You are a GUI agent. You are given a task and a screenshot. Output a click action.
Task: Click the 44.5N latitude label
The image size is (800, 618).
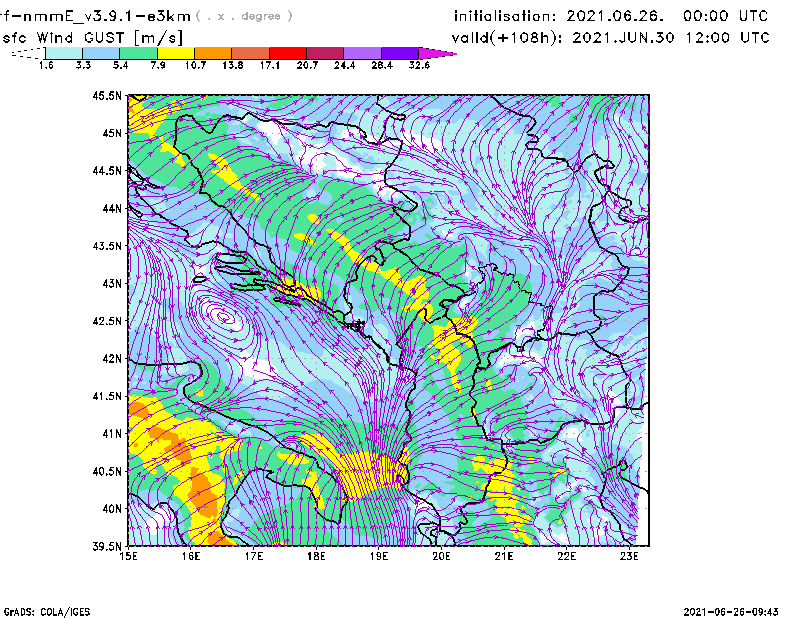tap(108, 170)
